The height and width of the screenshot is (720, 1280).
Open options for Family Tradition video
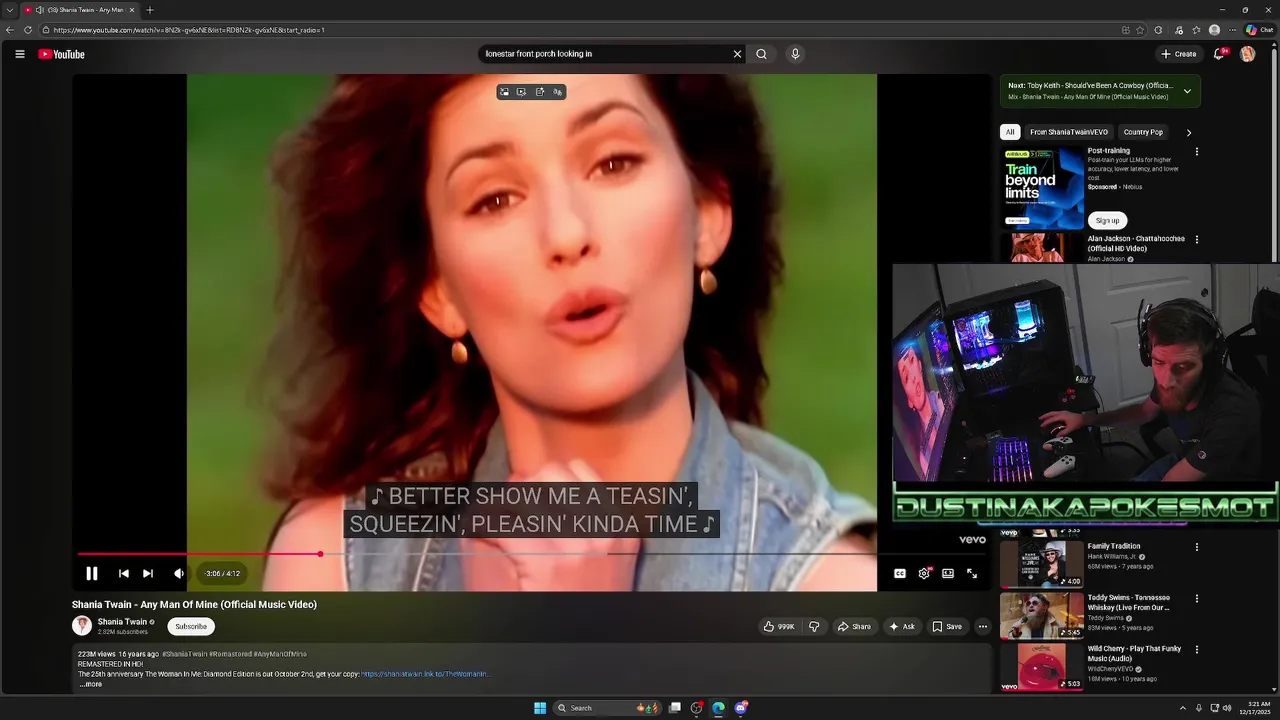coord(1197,547)
